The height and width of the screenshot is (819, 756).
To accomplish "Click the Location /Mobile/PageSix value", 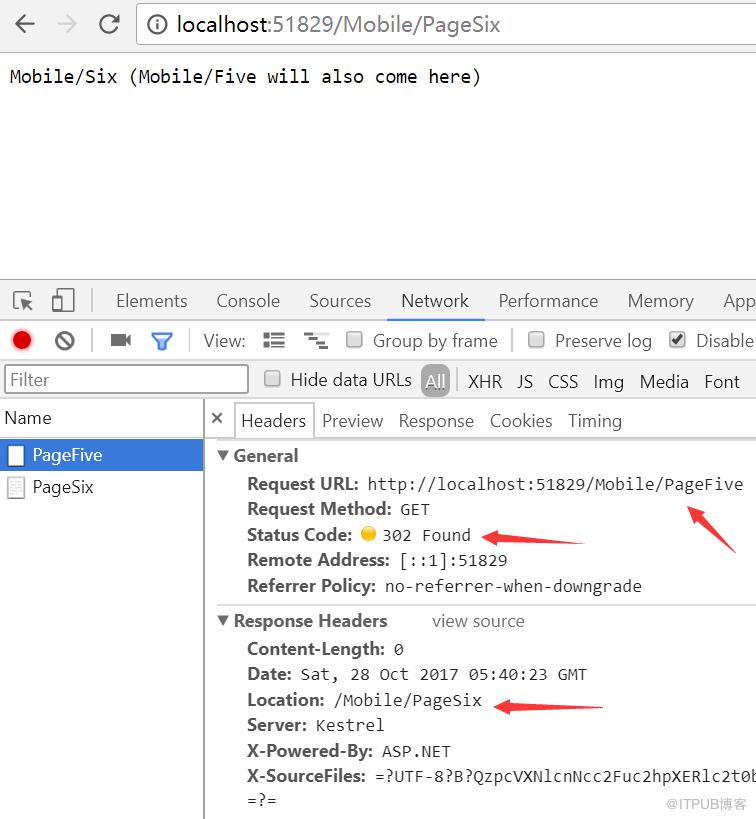I will coord(408,700).
